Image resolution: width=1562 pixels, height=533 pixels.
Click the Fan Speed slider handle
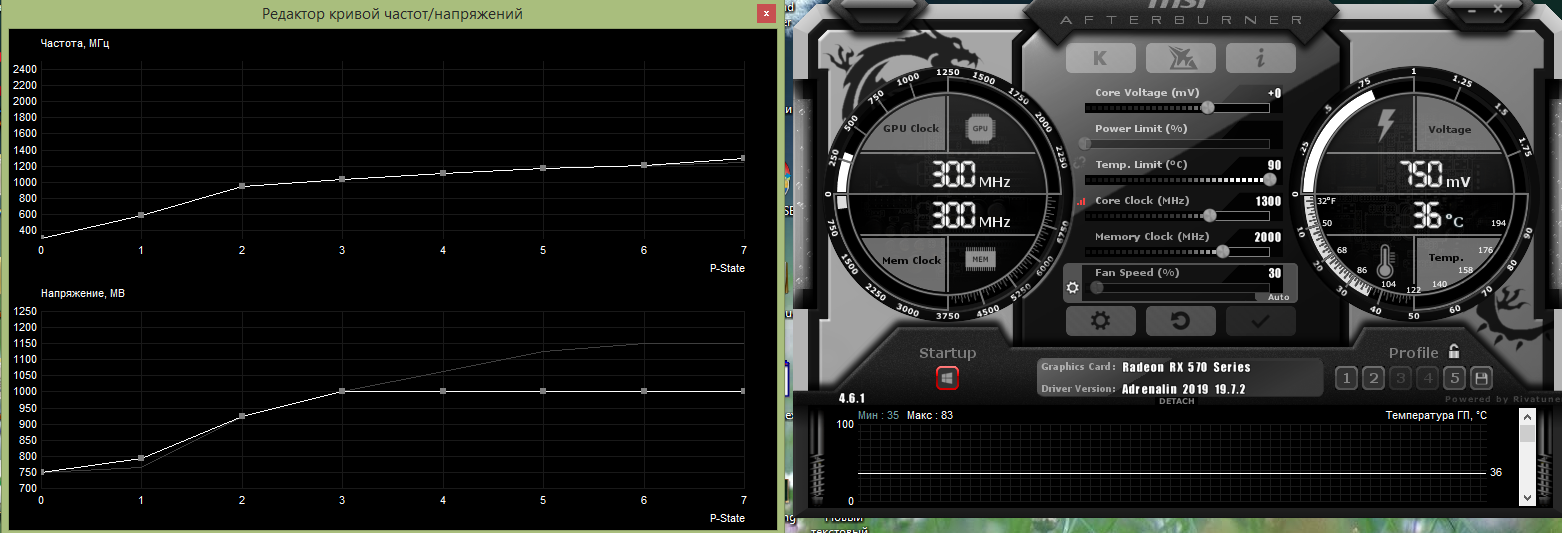point(1097,287)
